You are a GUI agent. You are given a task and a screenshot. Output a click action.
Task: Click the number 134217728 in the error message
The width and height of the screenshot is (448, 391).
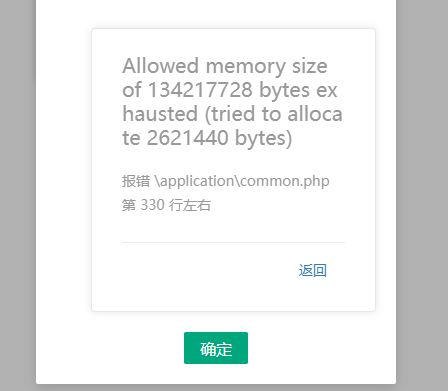(x=200, y=90)
